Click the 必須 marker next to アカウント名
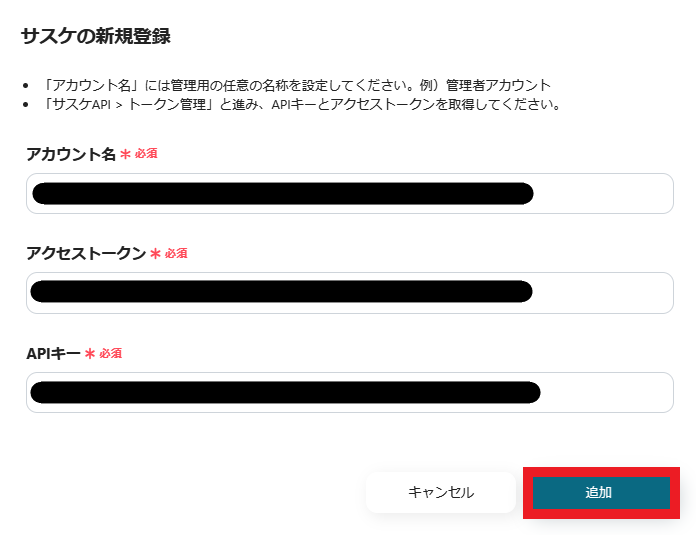Screen dimensions: 696x535 (x=146, y=154)
